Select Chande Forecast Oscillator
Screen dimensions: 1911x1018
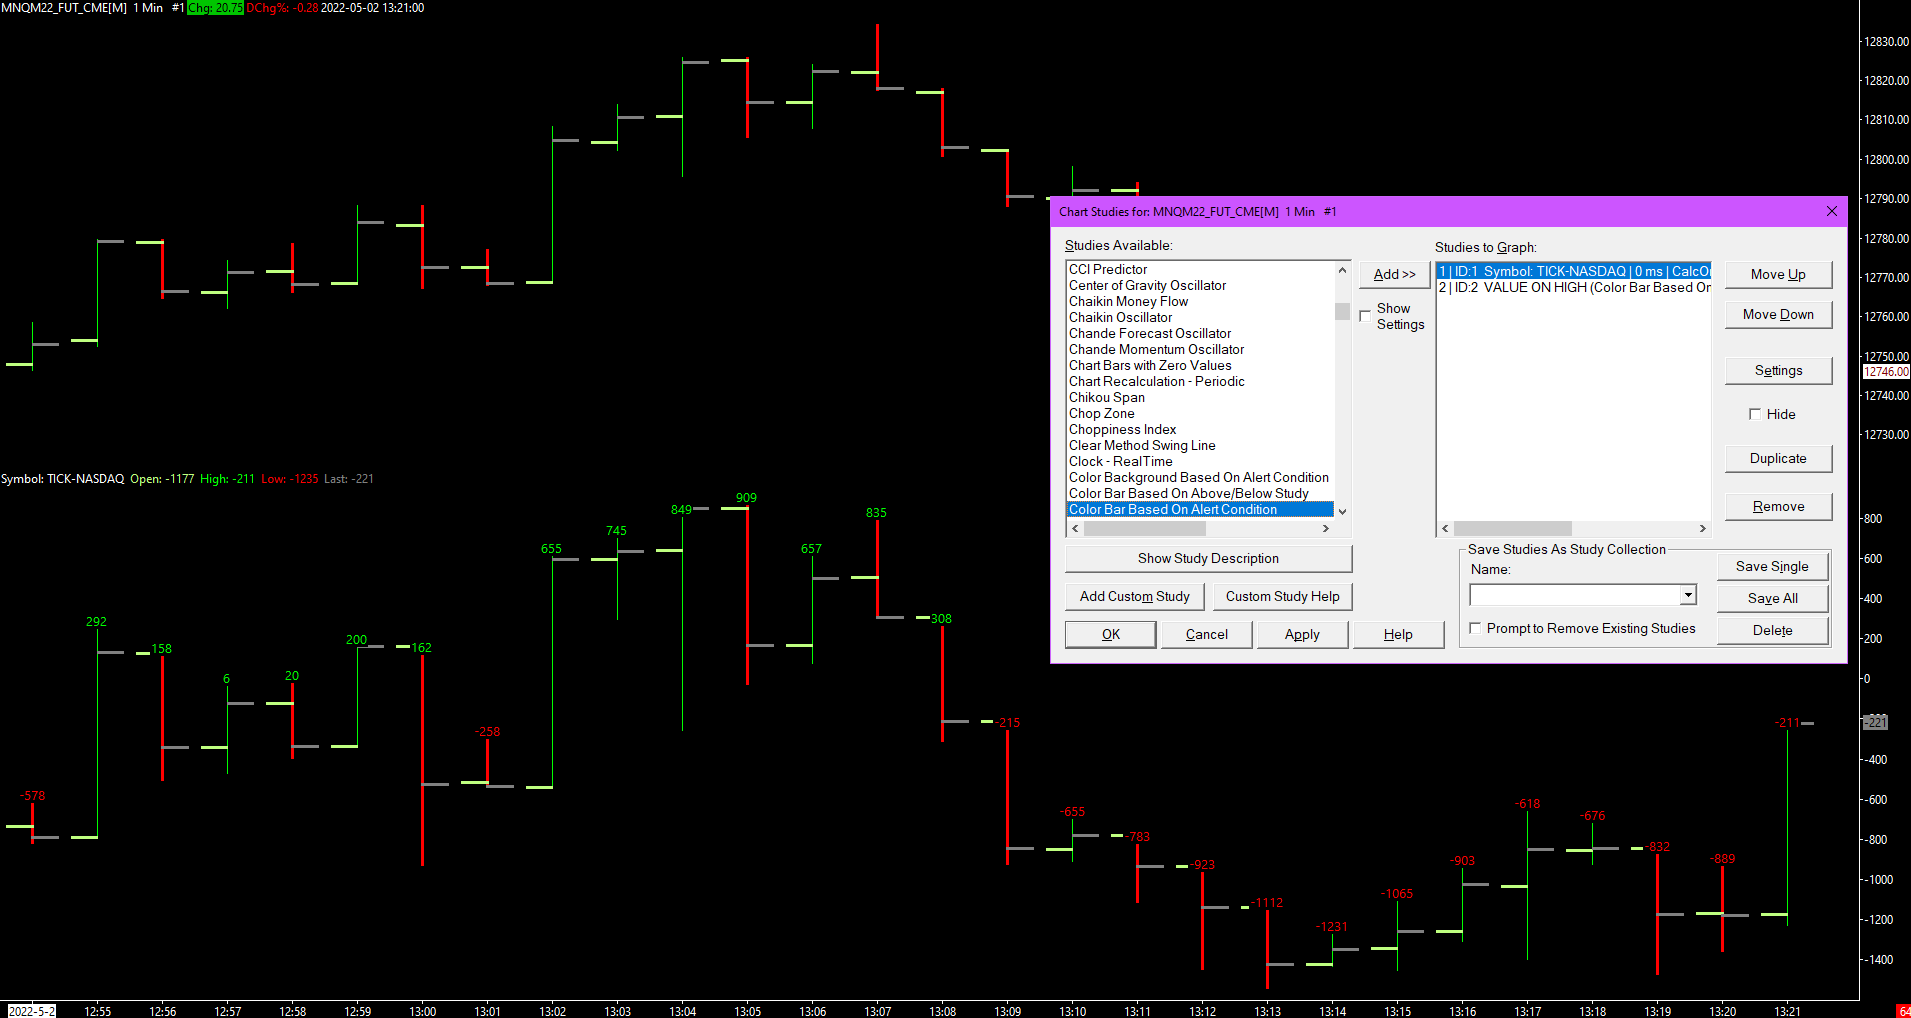click(1200, 333)
